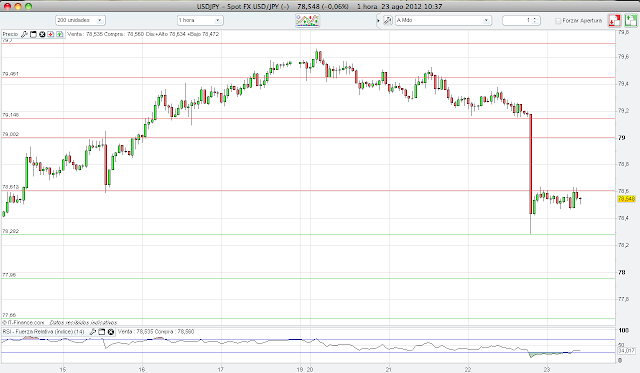Click the 77,66 support level label

click(x=9, y=315)
